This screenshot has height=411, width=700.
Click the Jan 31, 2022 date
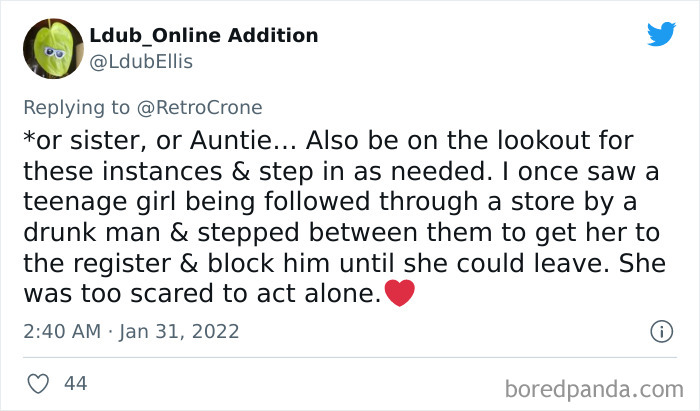pos(179,331)
